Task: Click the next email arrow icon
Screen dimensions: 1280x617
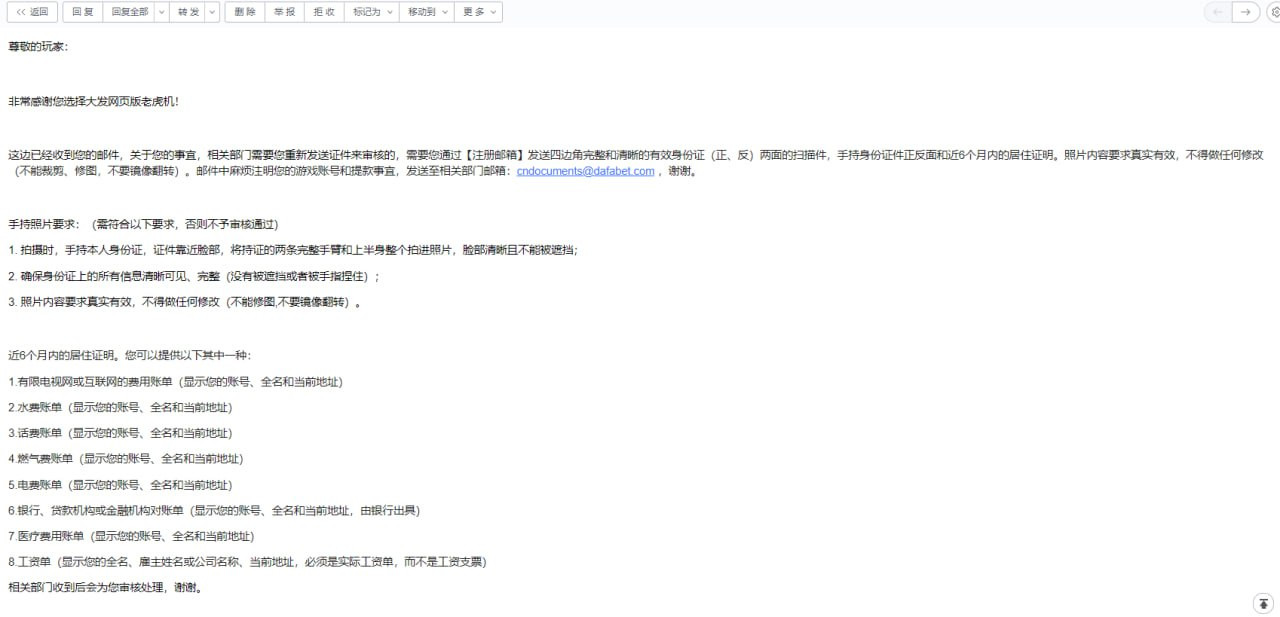Action: 1245,12
